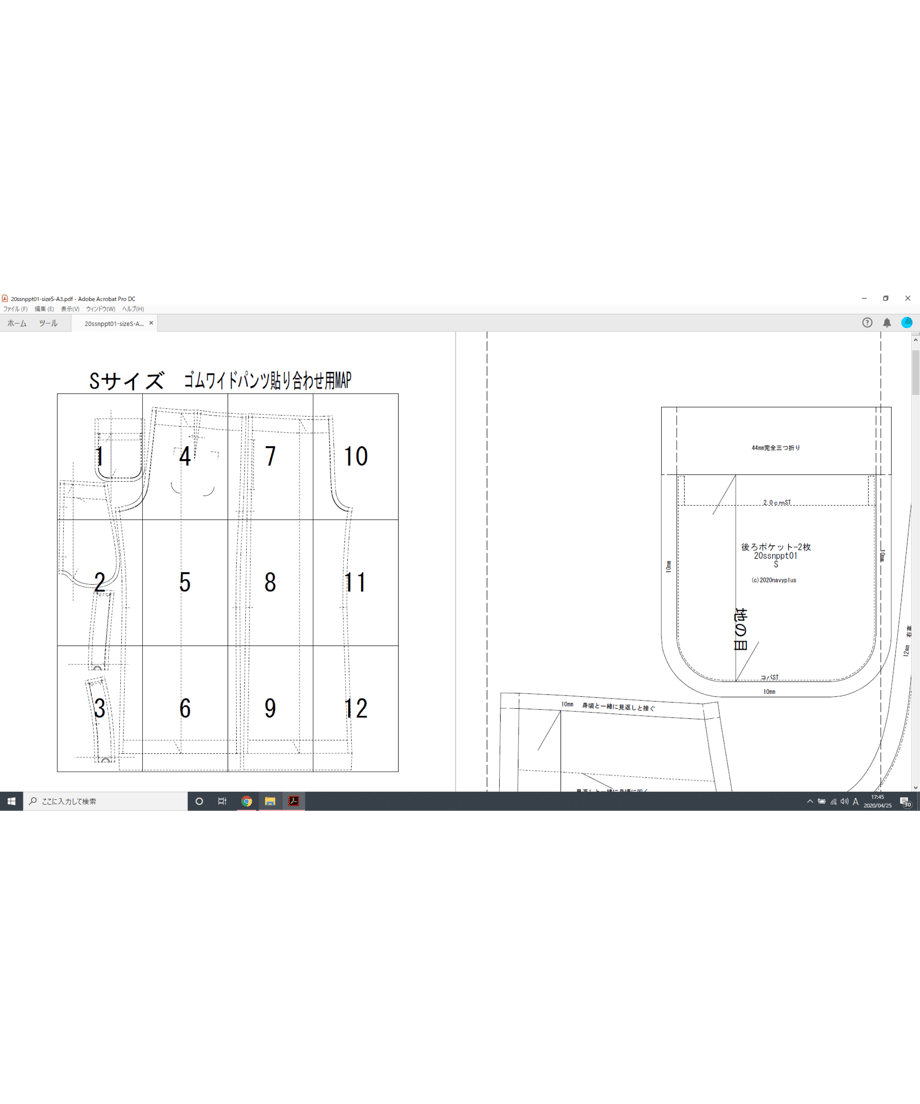Switch to the ツール tab
Screen dimensions: 920x1104
(48, 323)
